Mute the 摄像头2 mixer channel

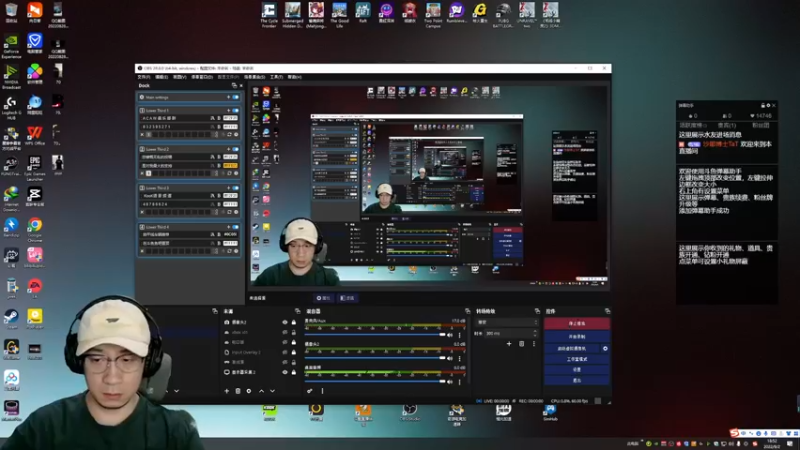tap(449, 358)
